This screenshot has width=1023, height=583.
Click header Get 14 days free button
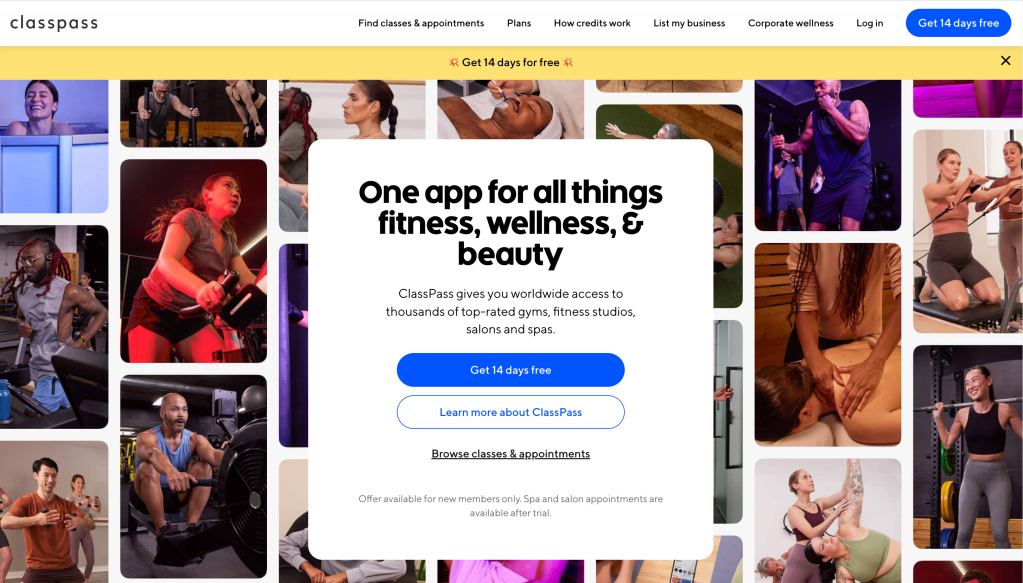pyautogui.click(x=958, y=23)
